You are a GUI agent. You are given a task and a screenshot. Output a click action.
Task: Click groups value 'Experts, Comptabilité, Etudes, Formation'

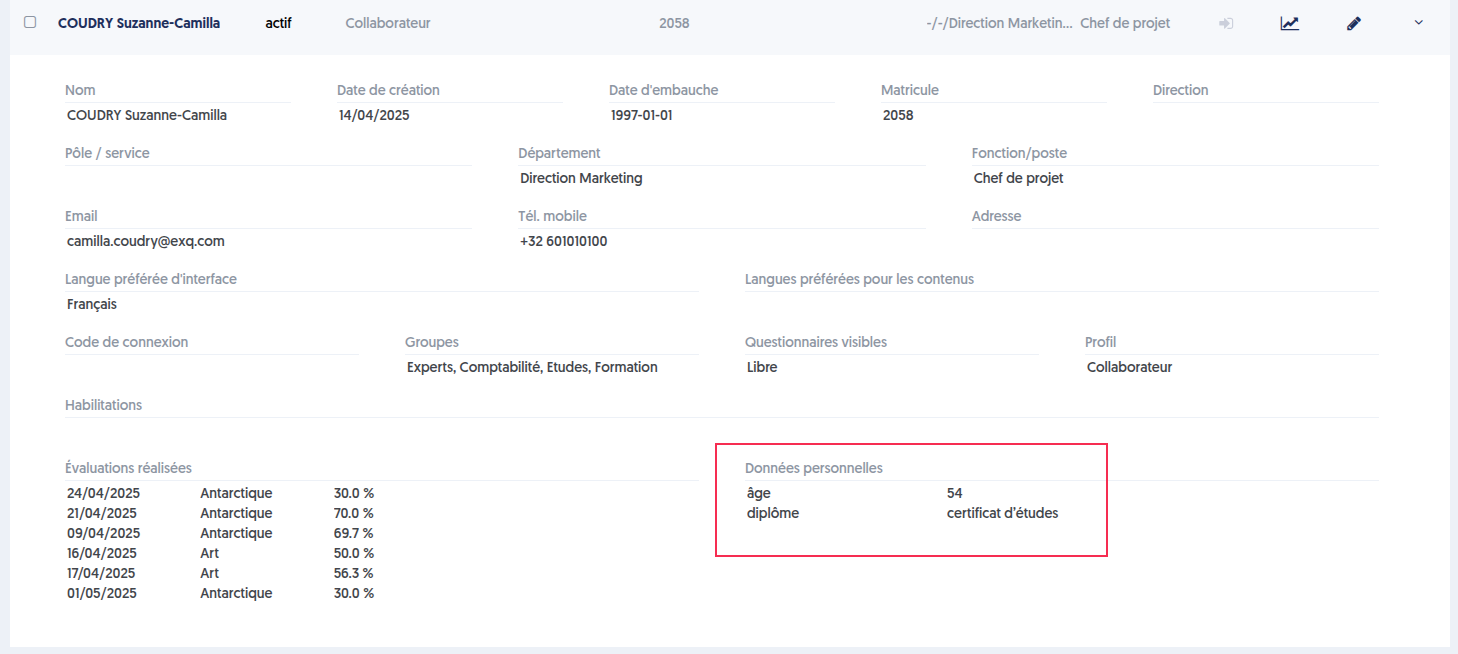[532, 367]
